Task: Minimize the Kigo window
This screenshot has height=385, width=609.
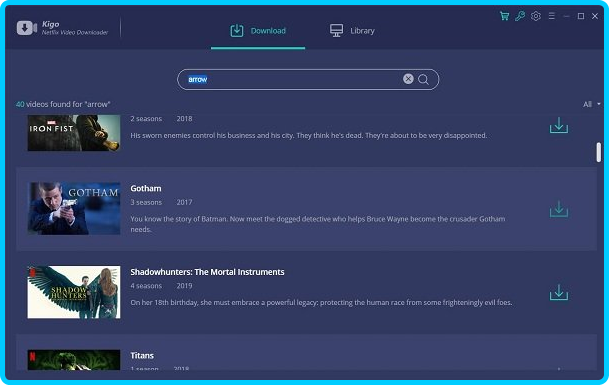Action: coord(566,16)
